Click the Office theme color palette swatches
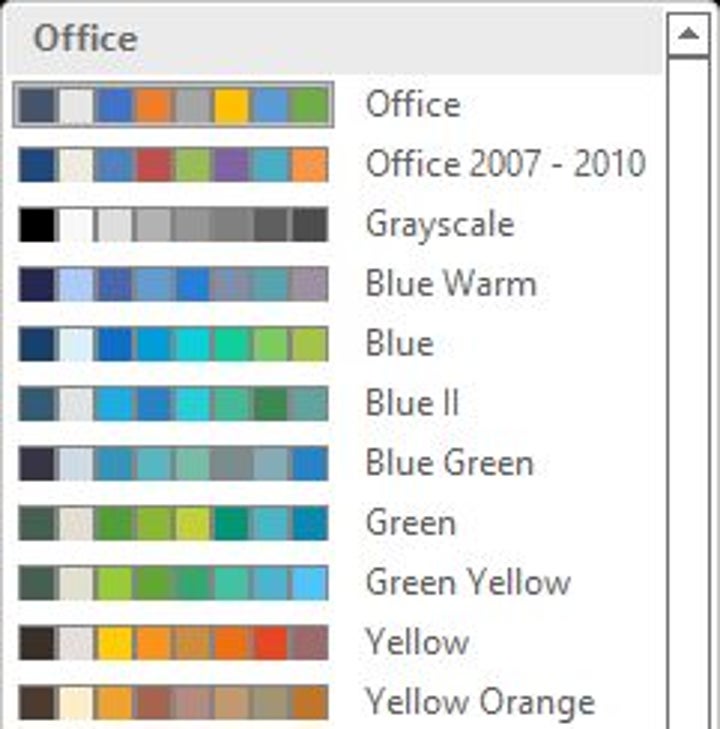This screenshot has height=729, width=720. tap(173, 105)
